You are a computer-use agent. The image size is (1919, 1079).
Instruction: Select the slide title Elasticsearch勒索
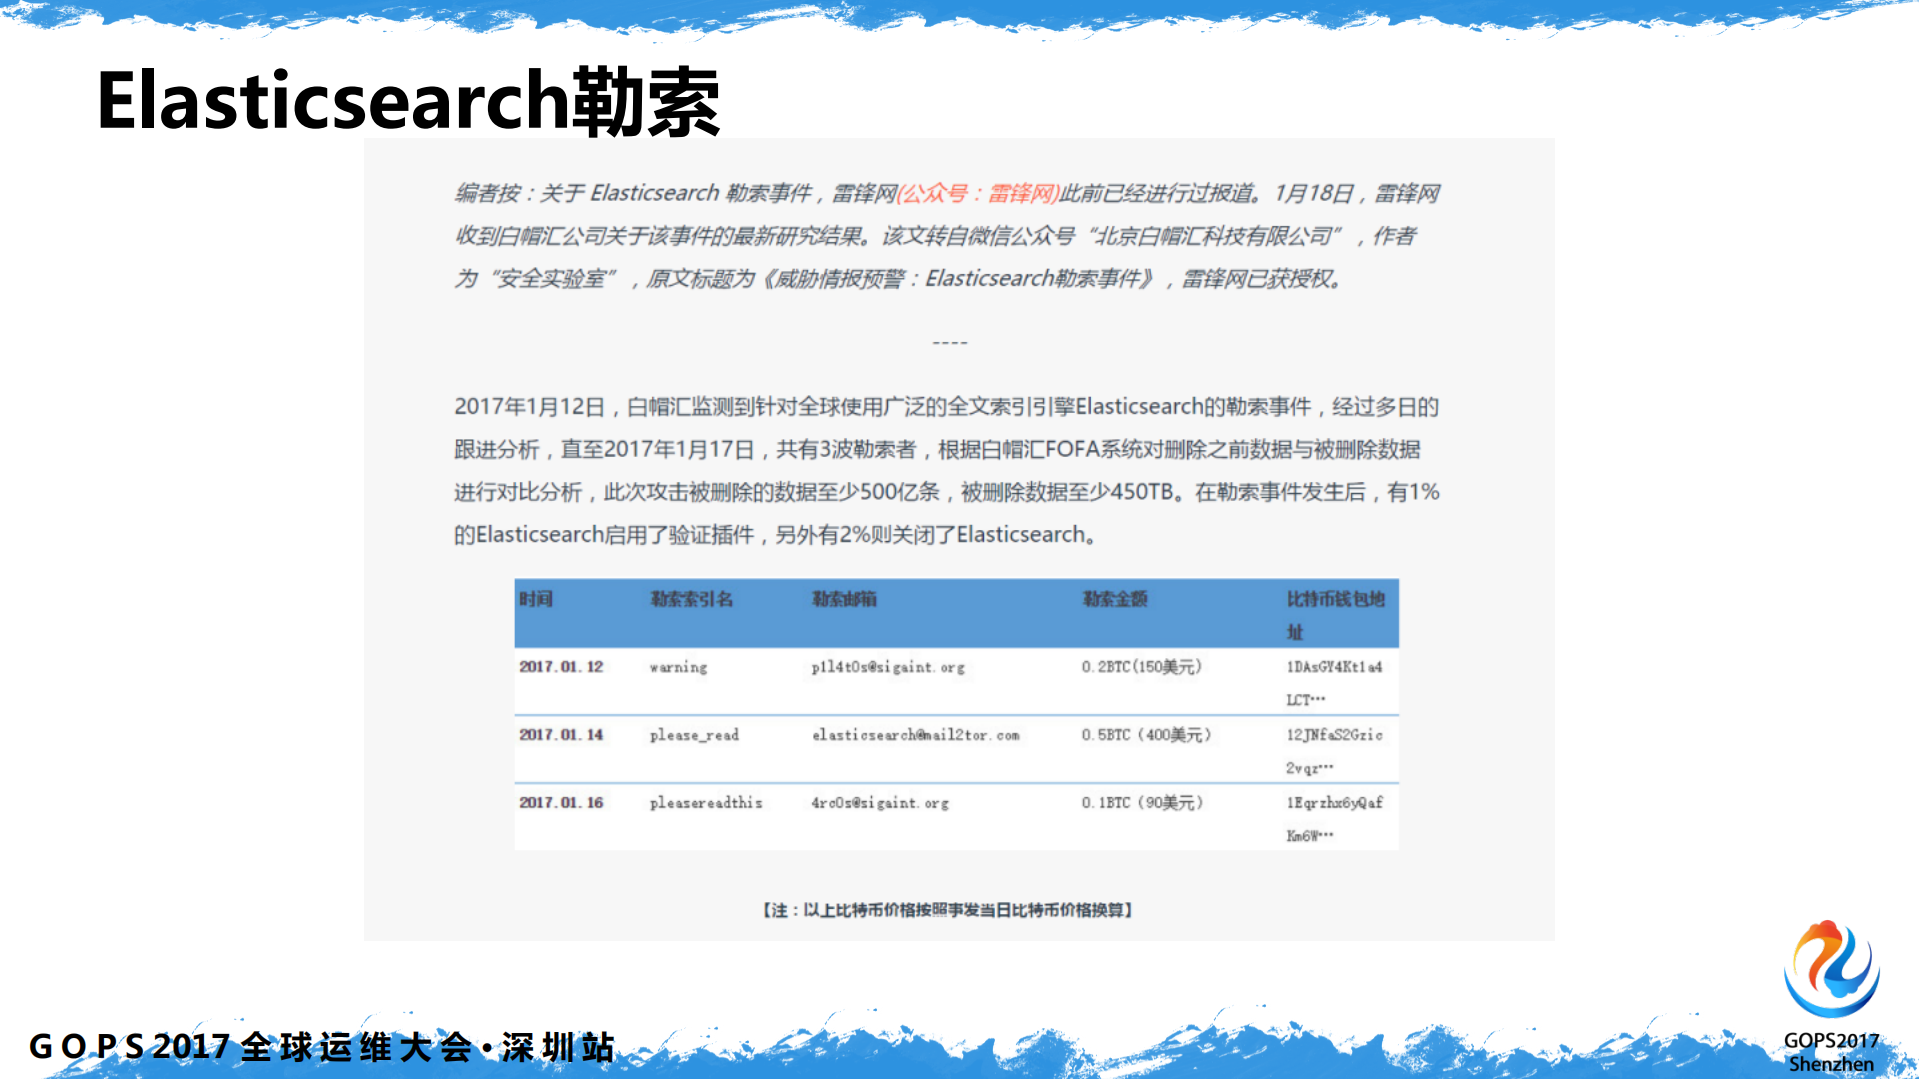(x=411, y=102)
